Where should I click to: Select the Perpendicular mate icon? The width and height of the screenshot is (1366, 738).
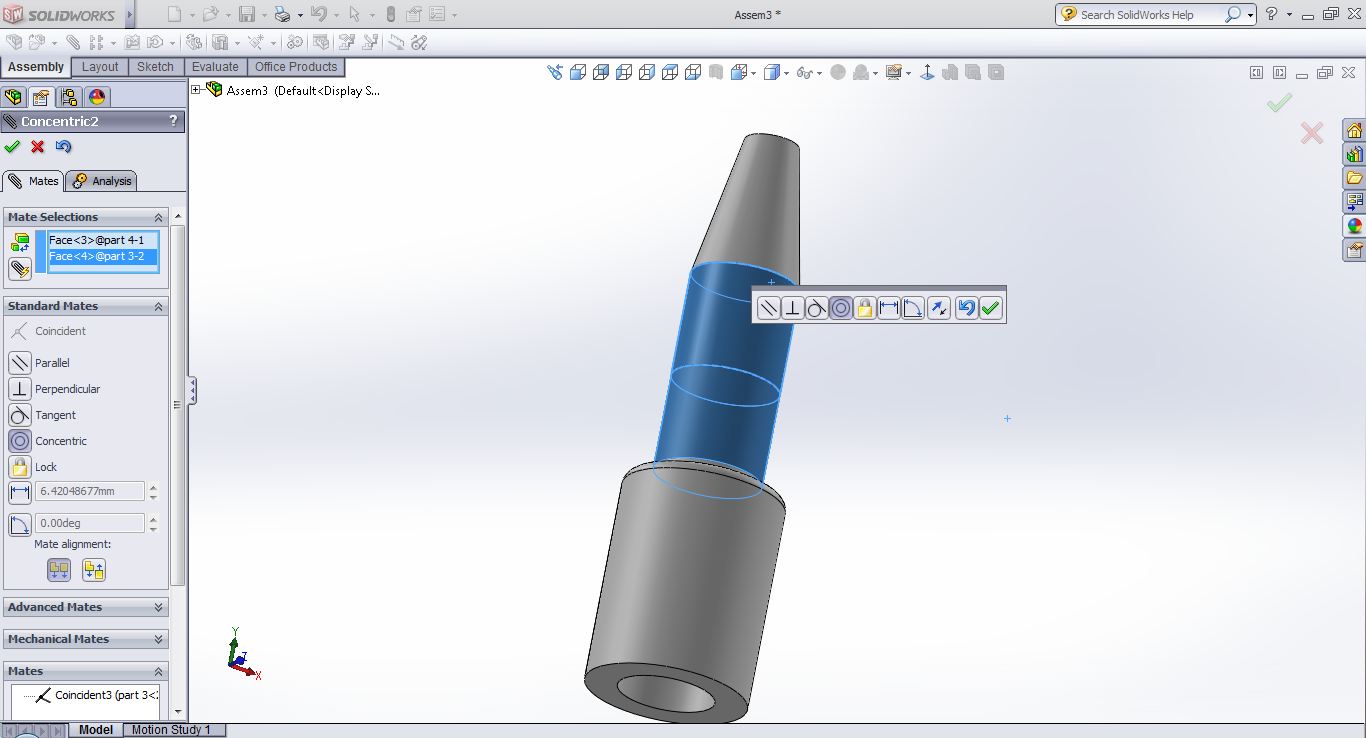[x=19, y=389]
